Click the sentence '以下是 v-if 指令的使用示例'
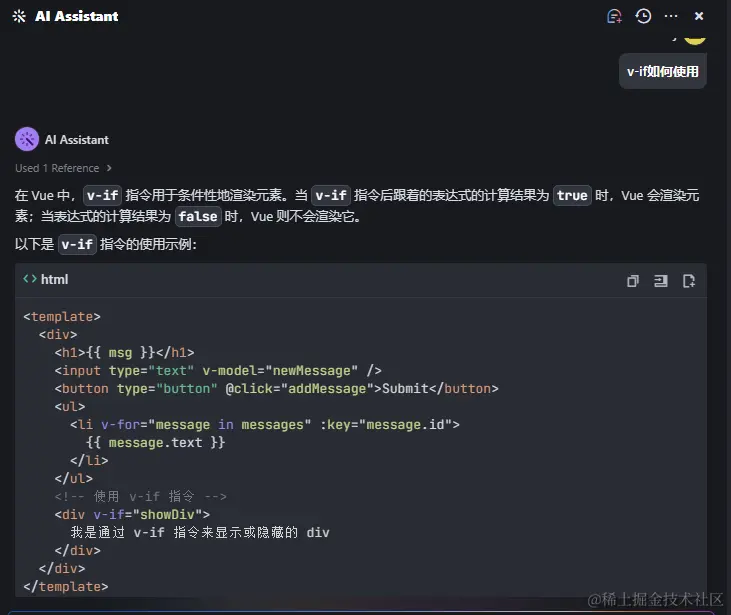Image resolution: width=731 pixels, height=615 pixels. tap(106, 244)
